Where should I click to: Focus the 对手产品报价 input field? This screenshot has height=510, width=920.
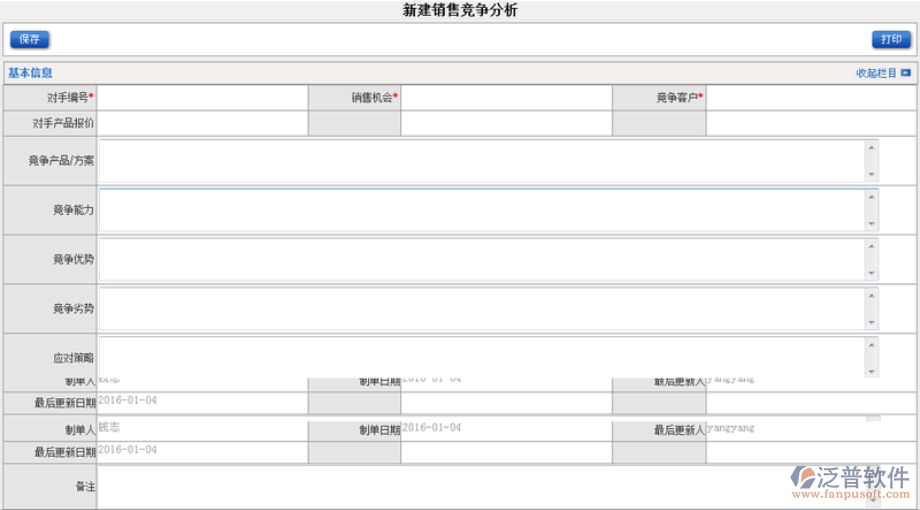coord(203,123)
